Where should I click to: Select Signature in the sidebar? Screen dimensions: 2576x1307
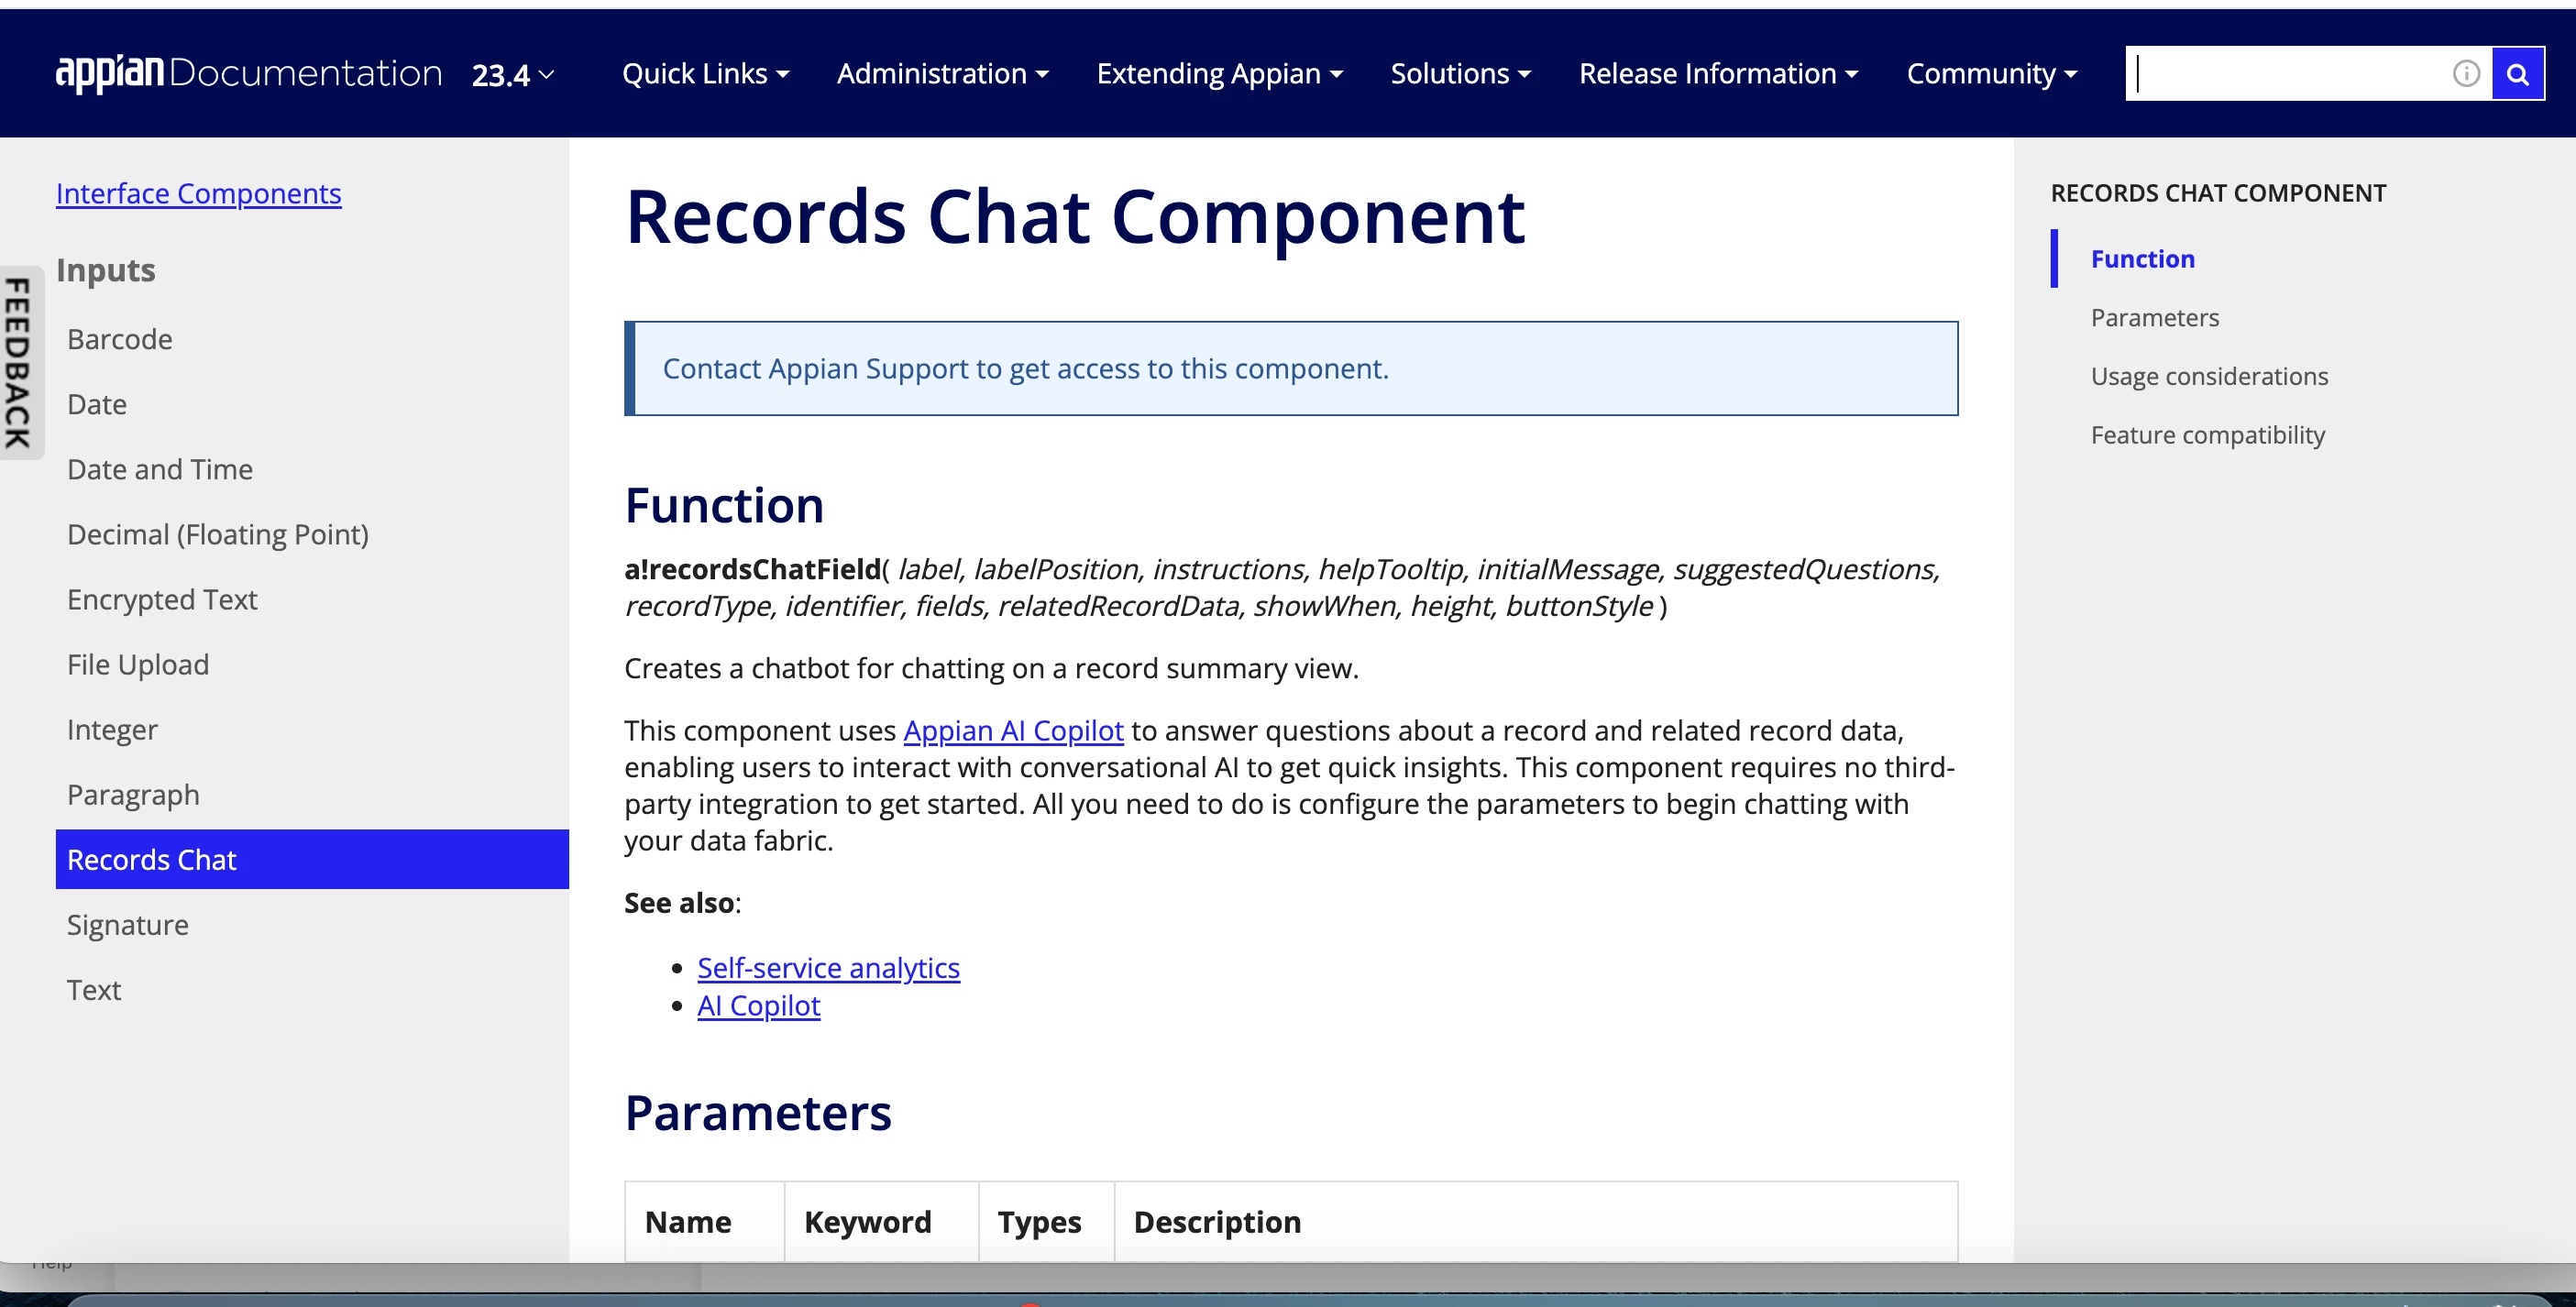coord(128,924)
